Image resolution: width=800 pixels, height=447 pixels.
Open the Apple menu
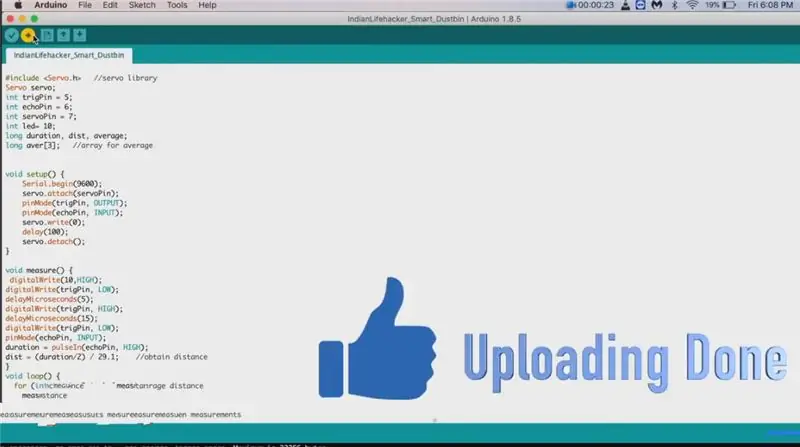(x=18, y=5)
